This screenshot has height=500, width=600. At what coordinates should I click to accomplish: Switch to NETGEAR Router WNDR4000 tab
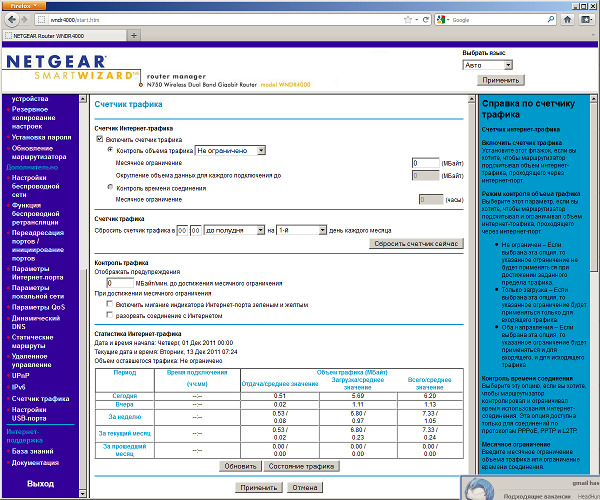pos(64,36)
